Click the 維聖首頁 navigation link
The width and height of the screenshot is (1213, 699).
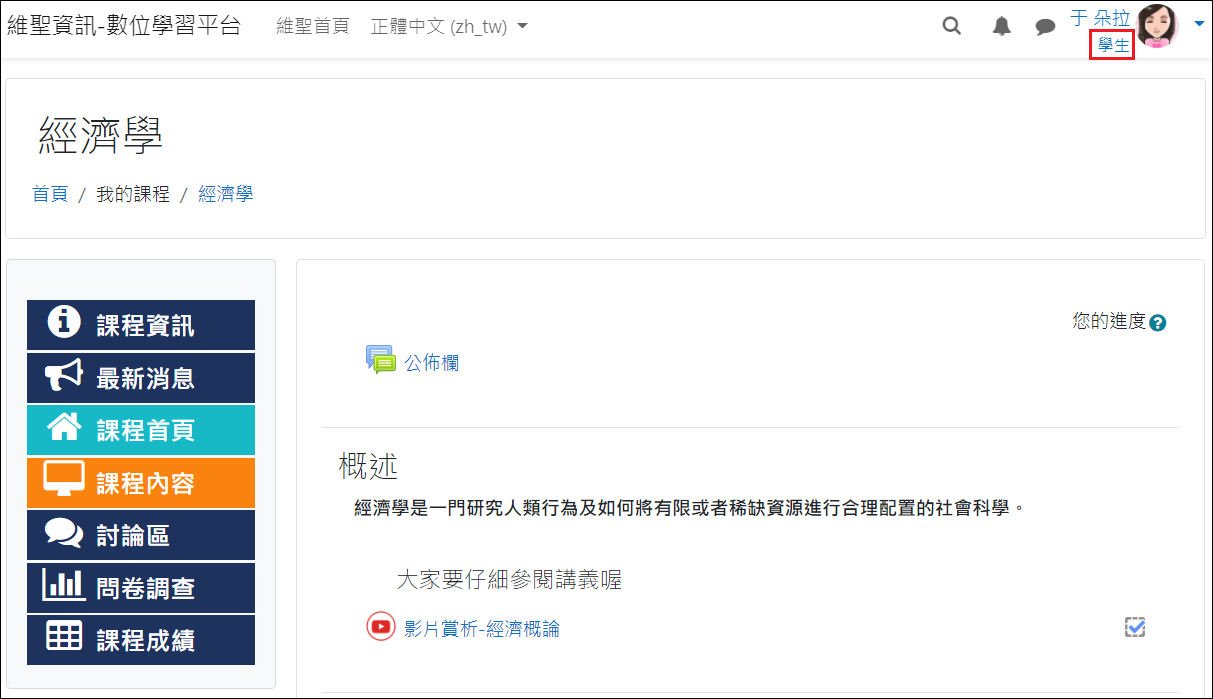point(313,27)
